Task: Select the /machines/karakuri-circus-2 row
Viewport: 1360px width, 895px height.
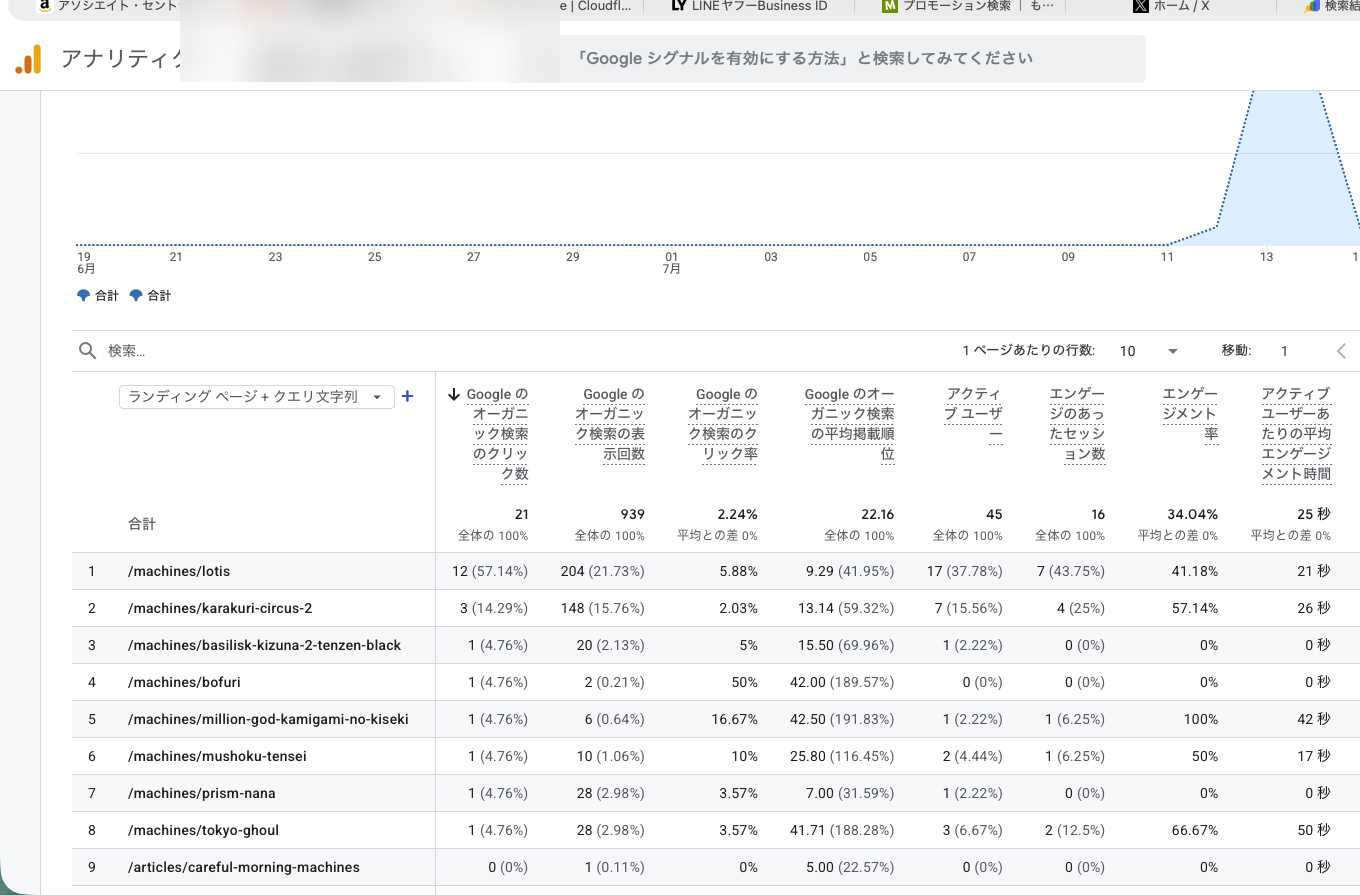Action: coord(716,608)
